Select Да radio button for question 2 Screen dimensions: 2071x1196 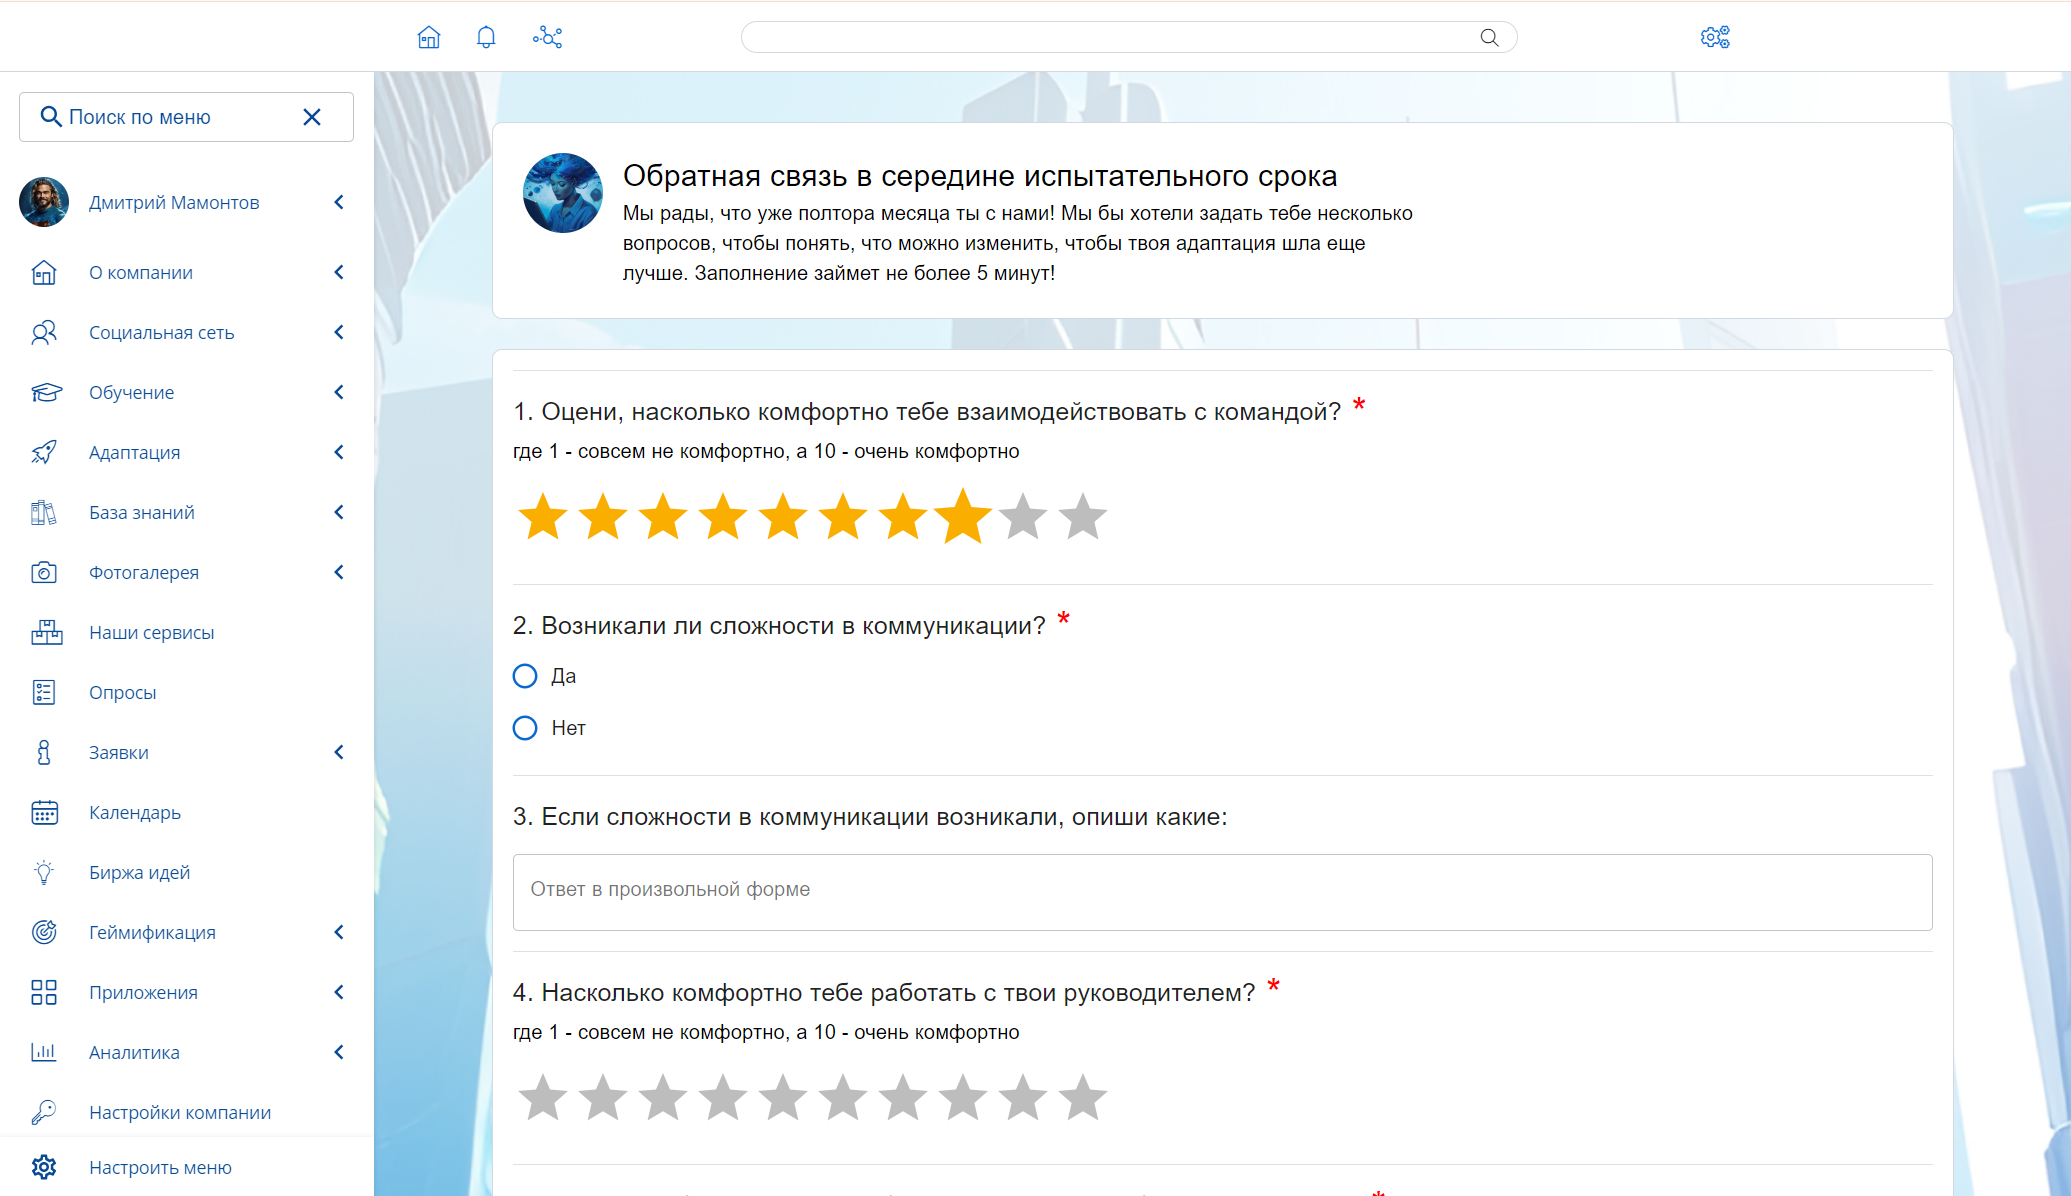click(x=524, y=676)
